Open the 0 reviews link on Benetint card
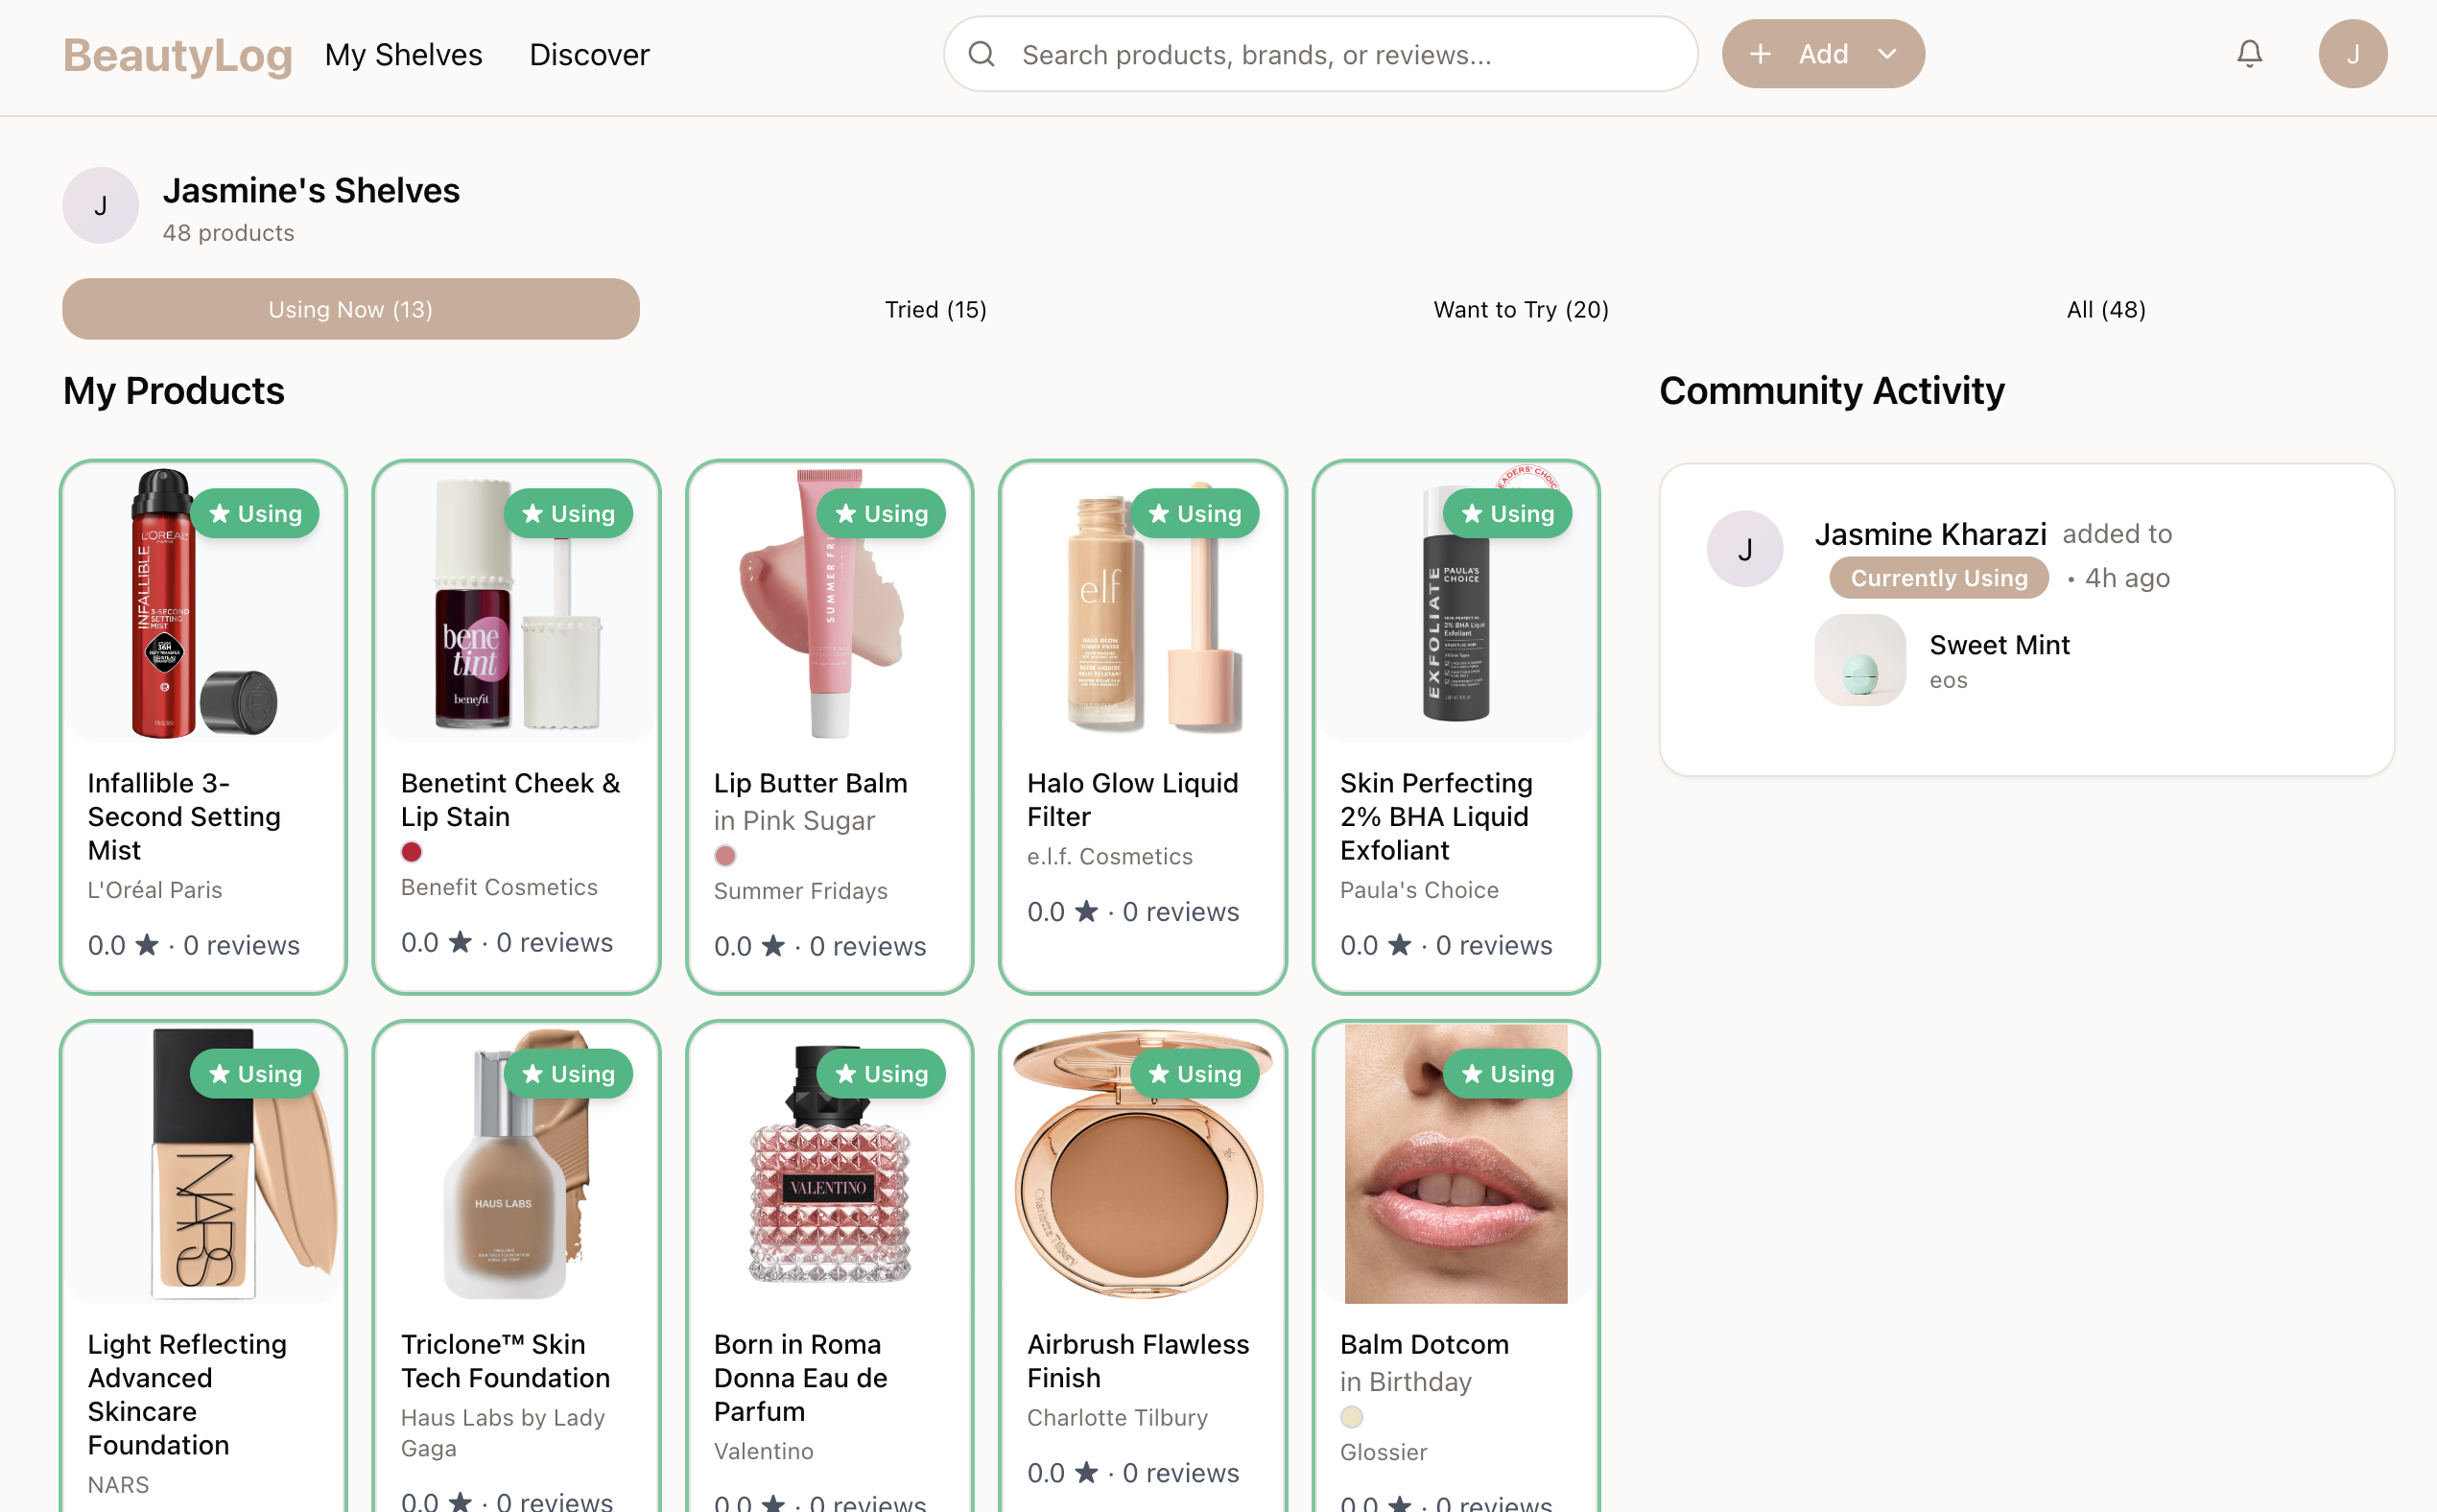 (554, 941)
